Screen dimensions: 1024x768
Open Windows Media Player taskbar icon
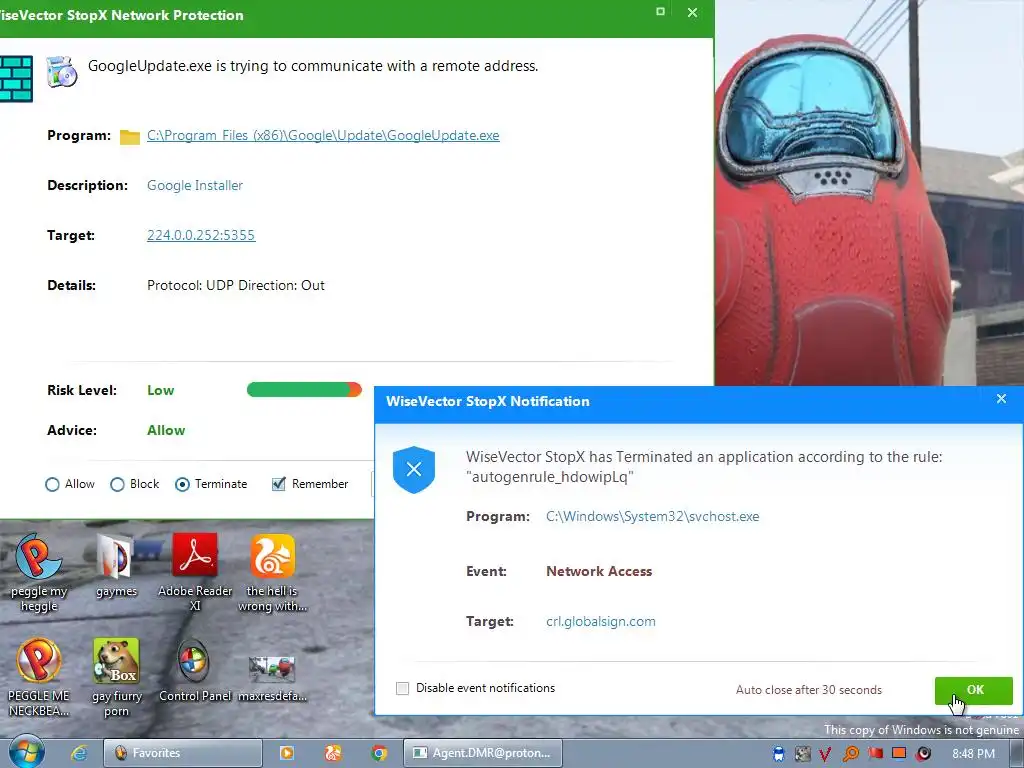coord(286,753)
